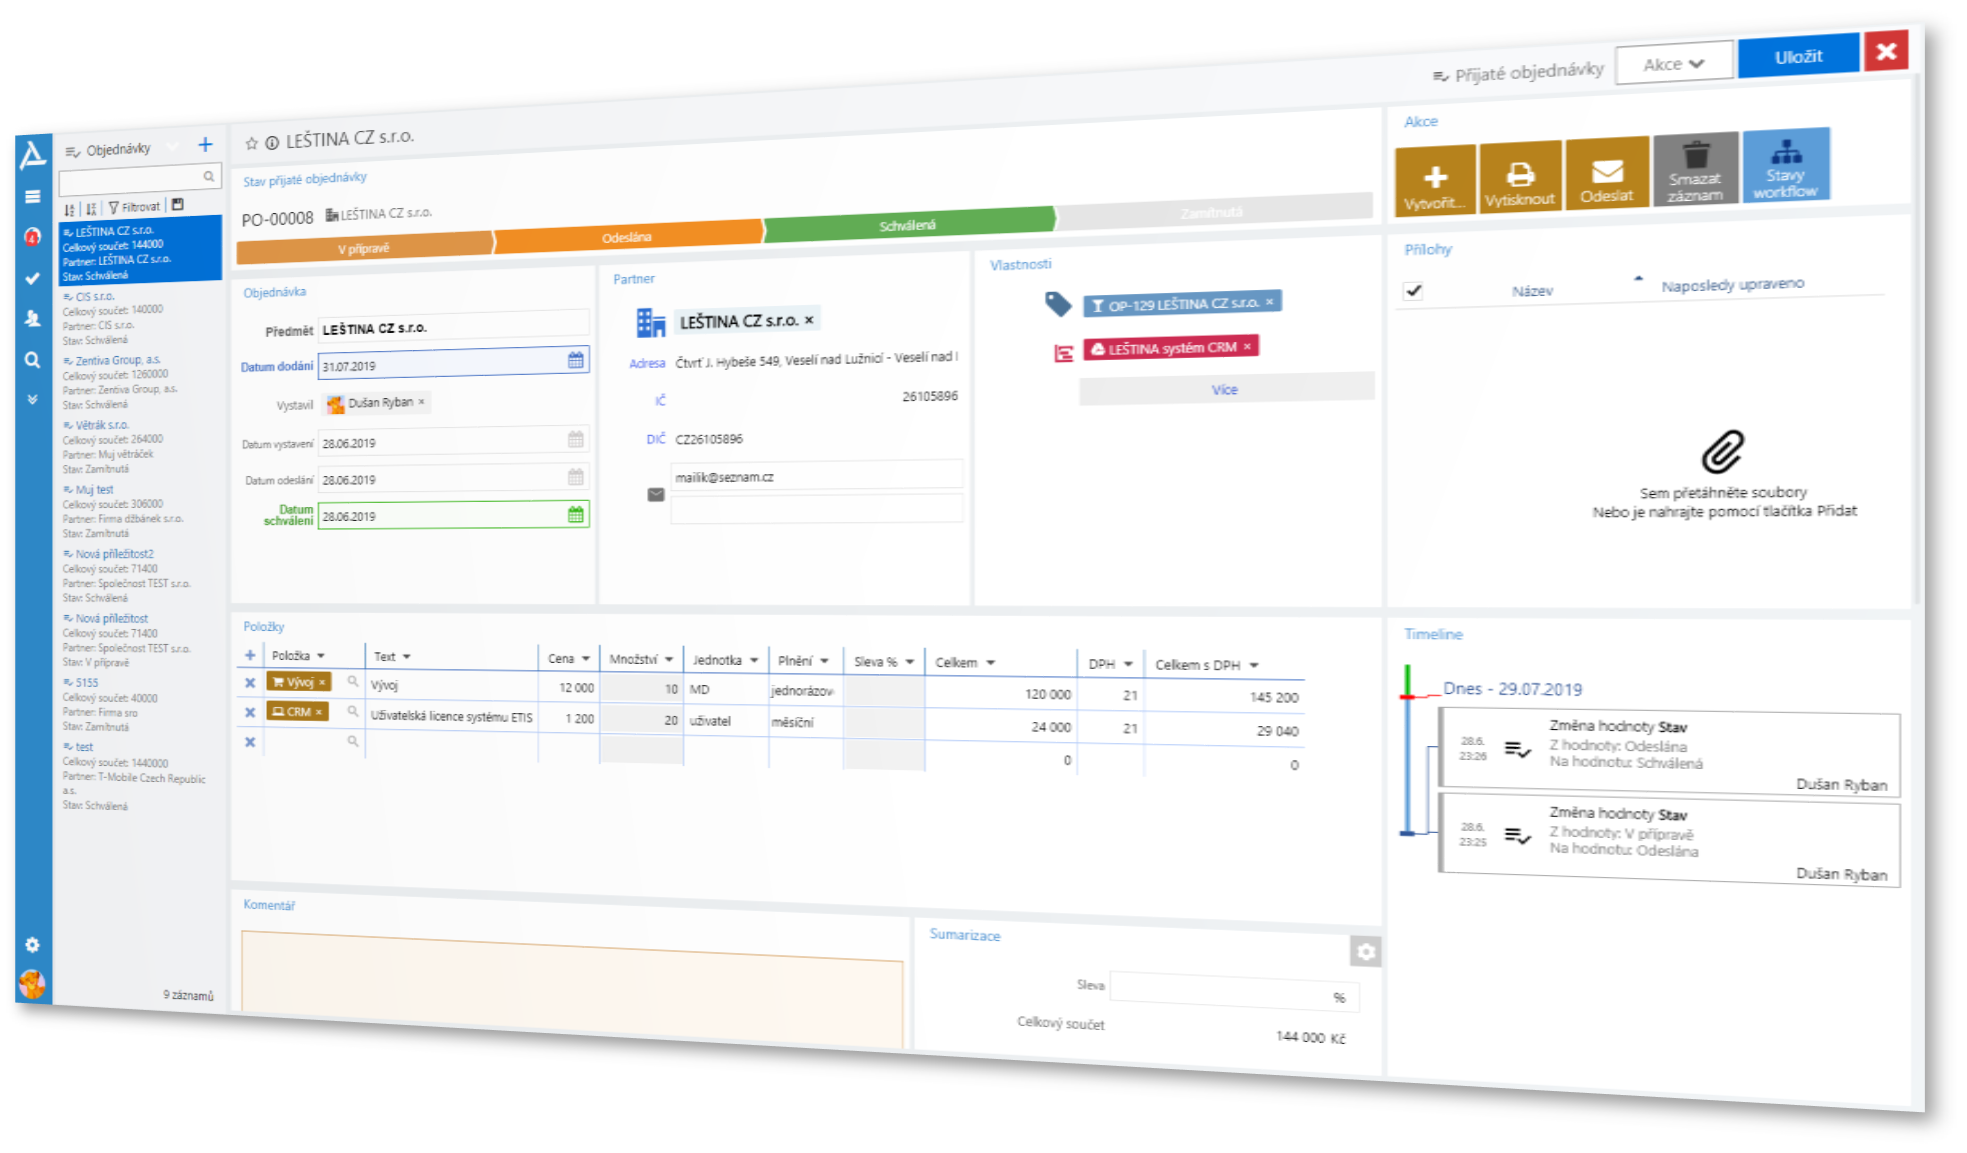
Task: Click the app logo in sidebar
Action: pyautogui.click(x=33, y=154)
